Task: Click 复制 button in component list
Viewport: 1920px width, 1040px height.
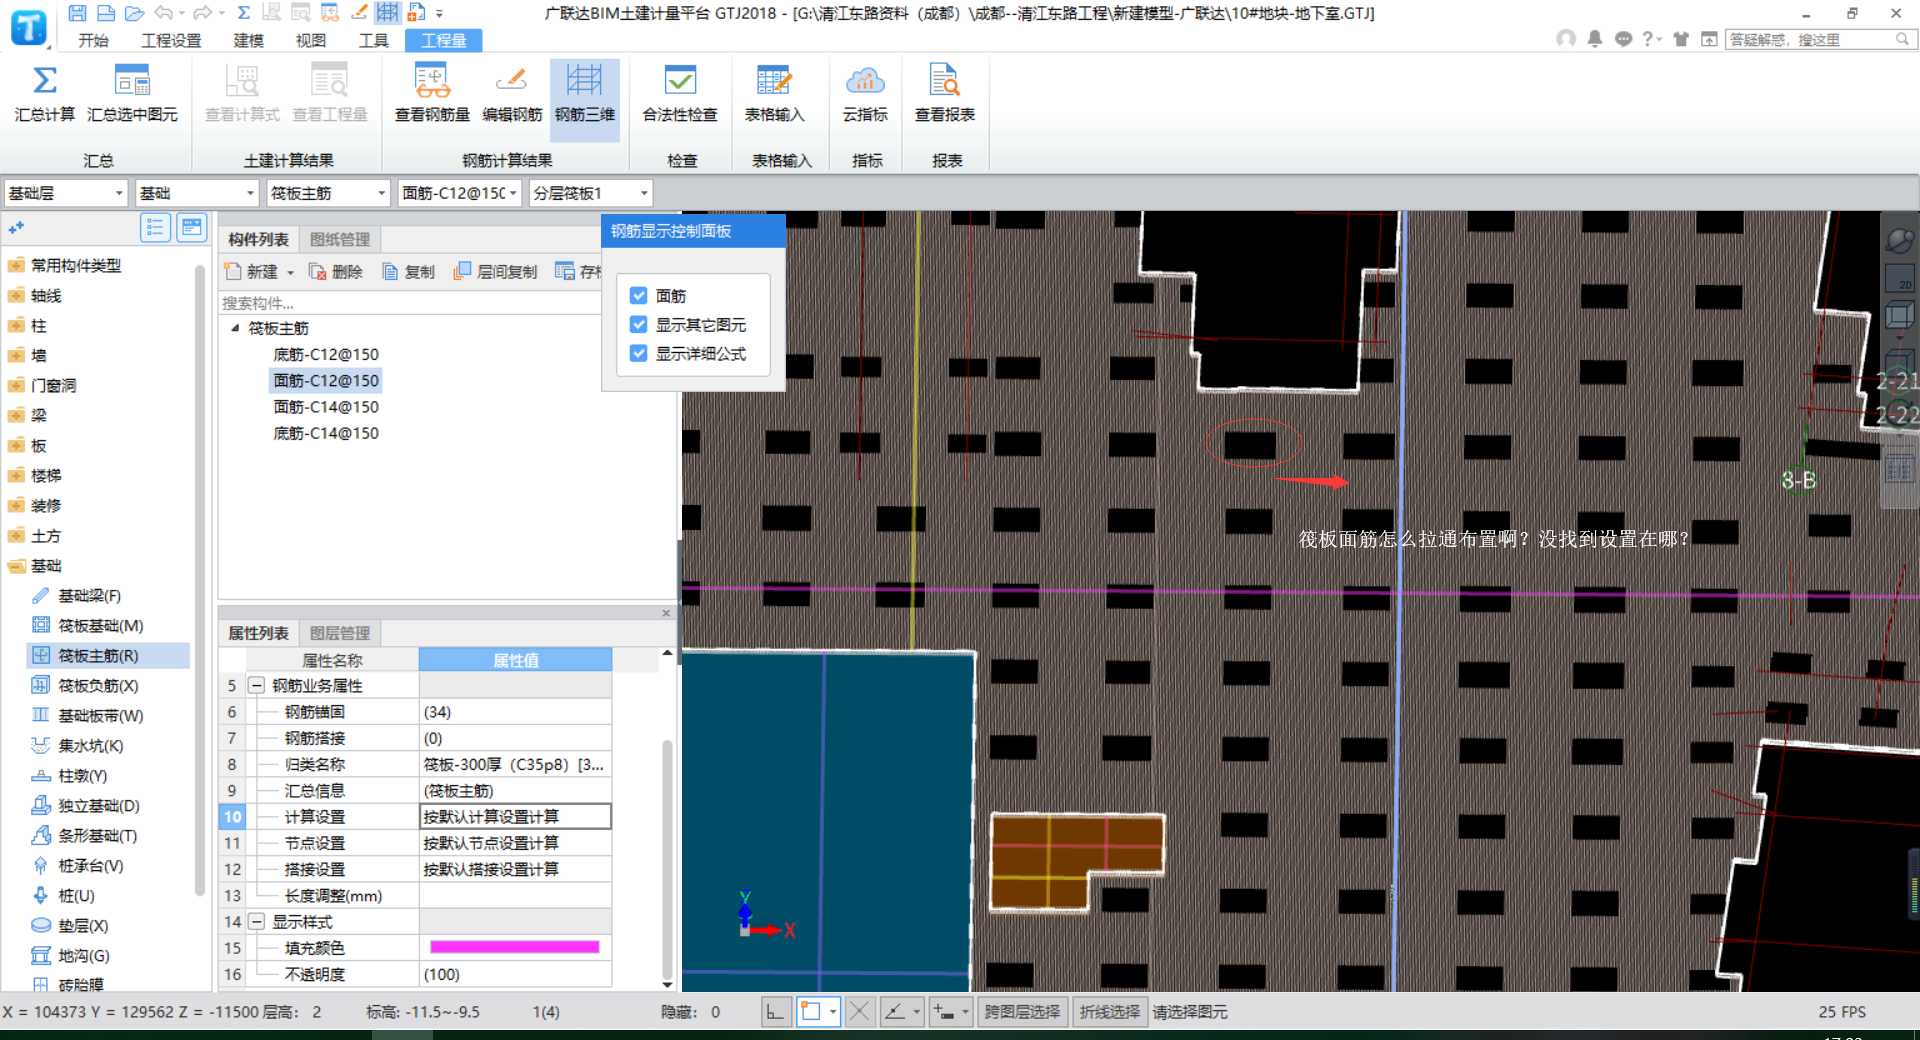Action: pyautogui.click(x=409, y=272)
